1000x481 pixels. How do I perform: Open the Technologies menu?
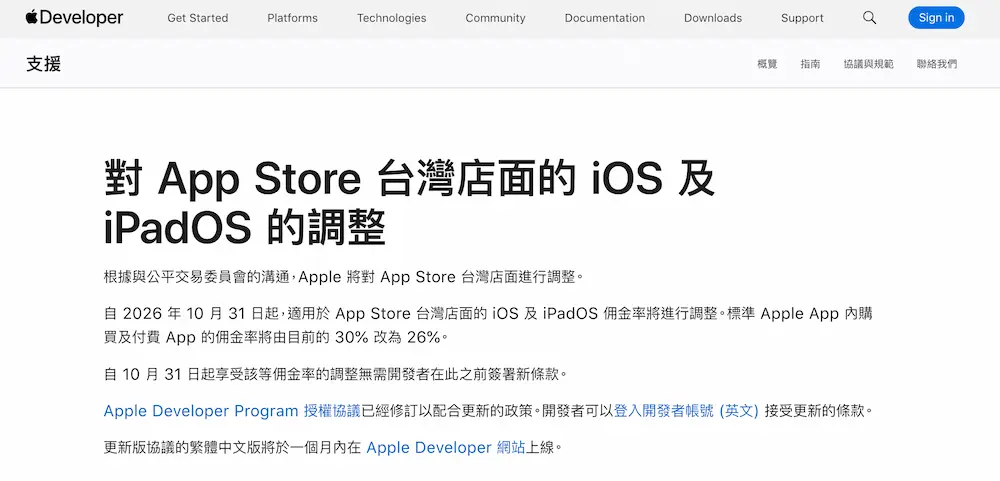(392, 18)
